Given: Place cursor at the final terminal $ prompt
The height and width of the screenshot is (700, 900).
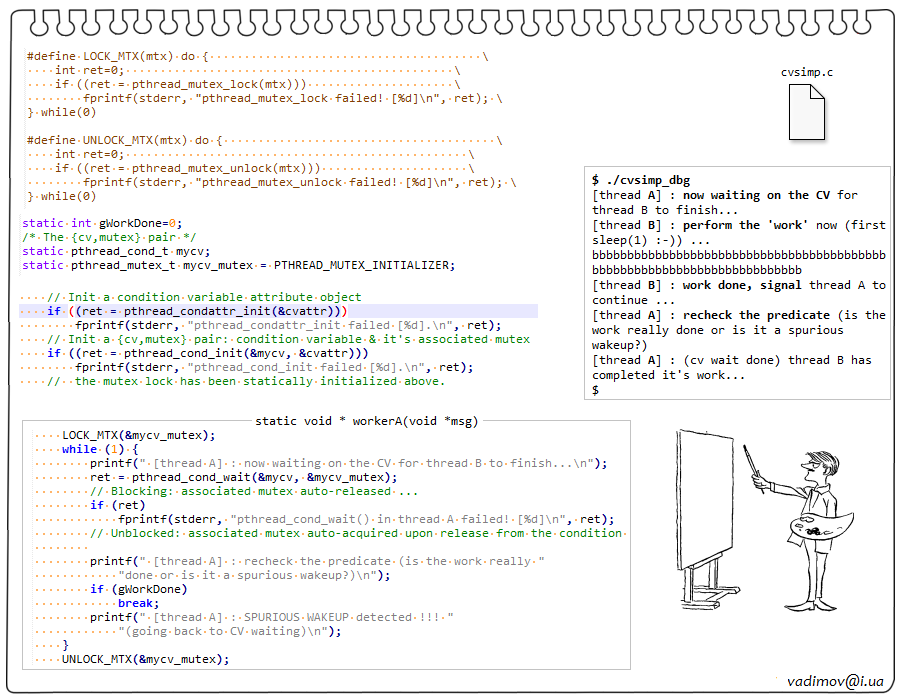Looking at the screenshot, I should point(596,390).
